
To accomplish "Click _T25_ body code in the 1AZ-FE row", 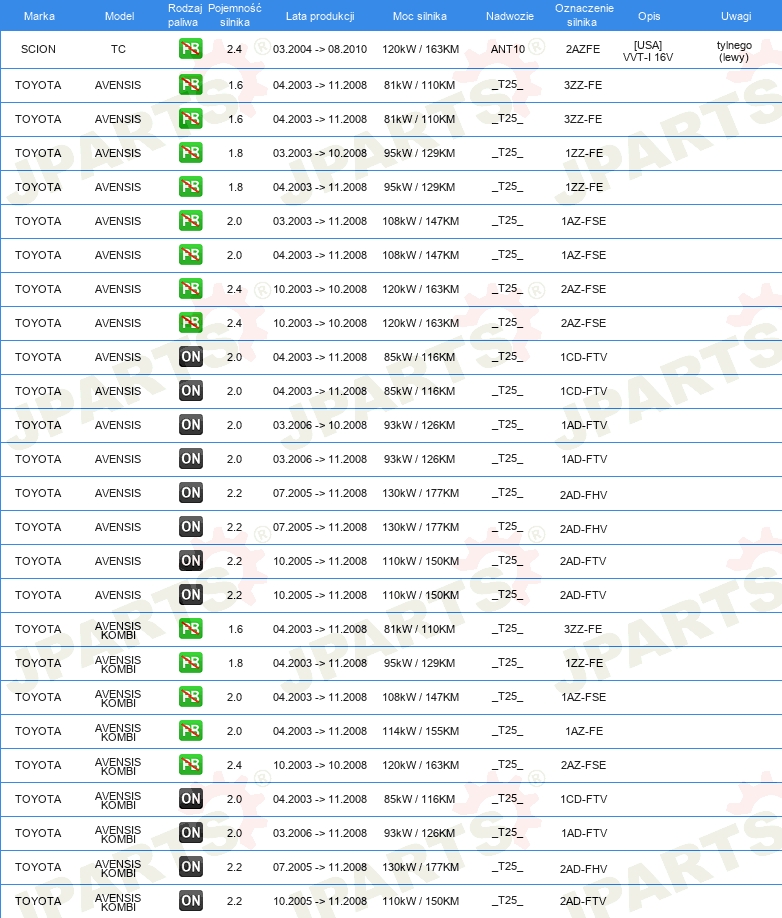I will (507, 730).
